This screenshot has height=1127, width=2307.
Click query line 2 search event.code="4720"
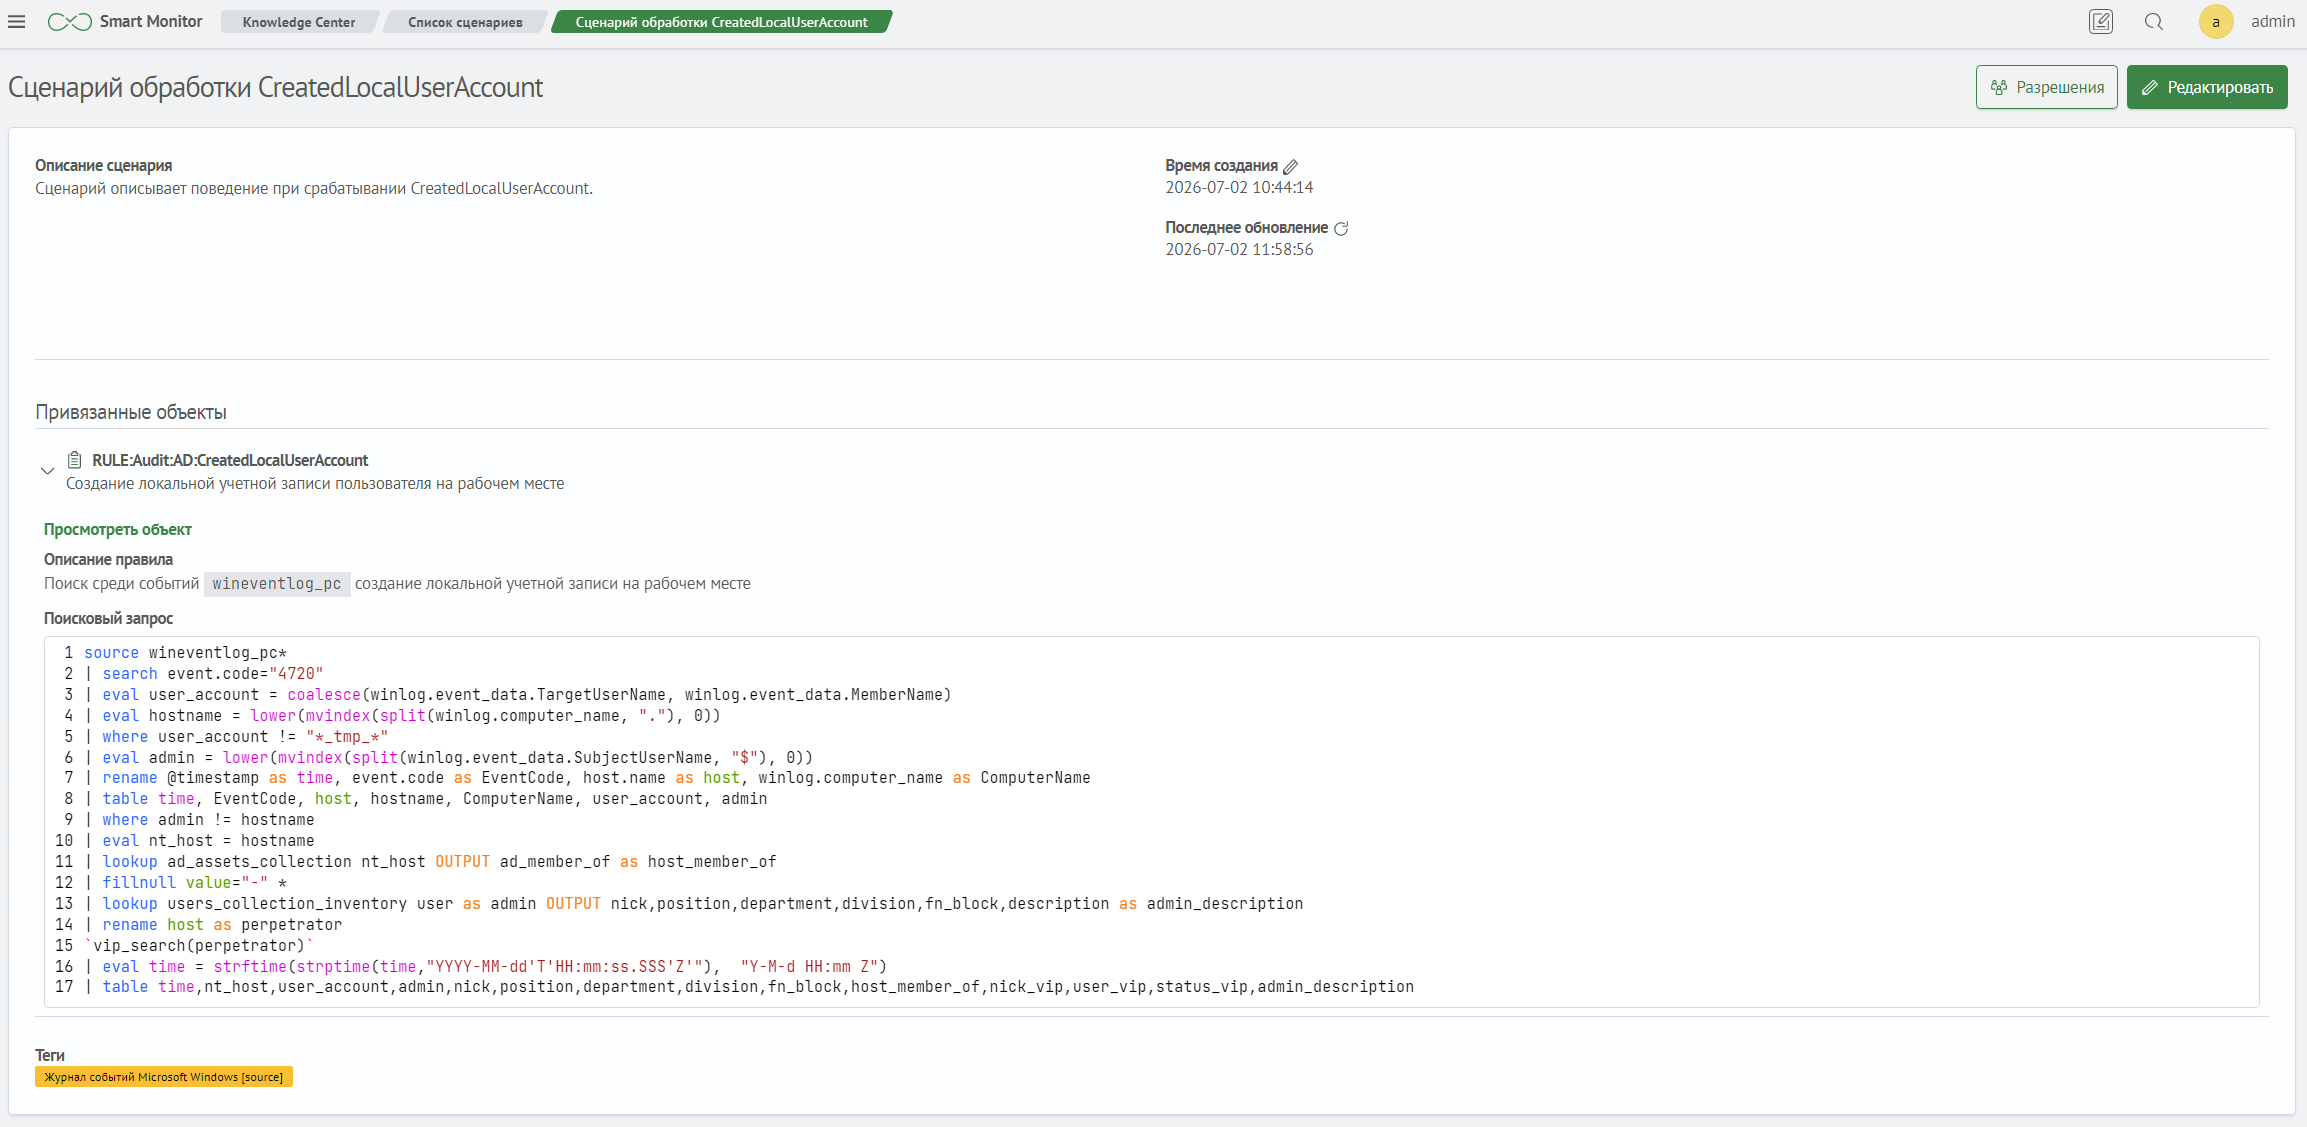coord(204,674)
